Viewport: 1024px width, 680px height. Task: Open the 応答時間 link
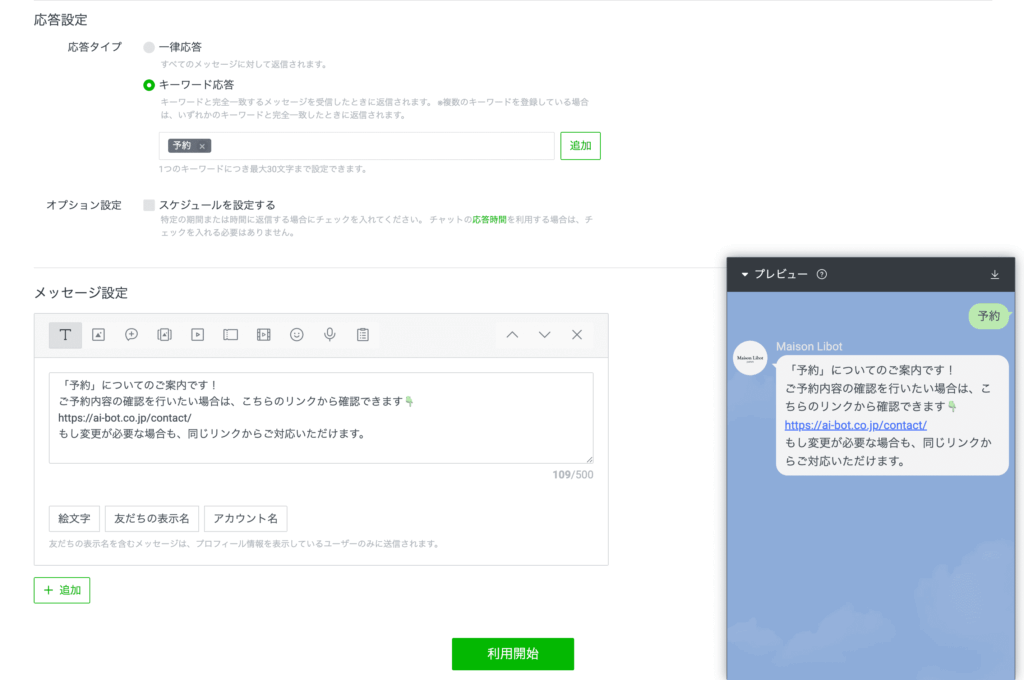click(x=489, y=219)
